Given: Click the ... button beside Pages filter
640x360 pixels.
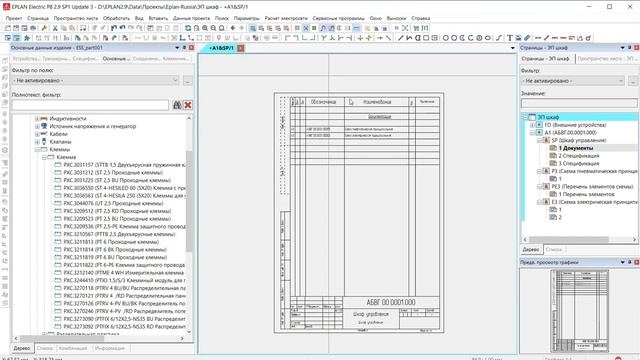Looking at the screenshot, I should (x=633, y=81).
